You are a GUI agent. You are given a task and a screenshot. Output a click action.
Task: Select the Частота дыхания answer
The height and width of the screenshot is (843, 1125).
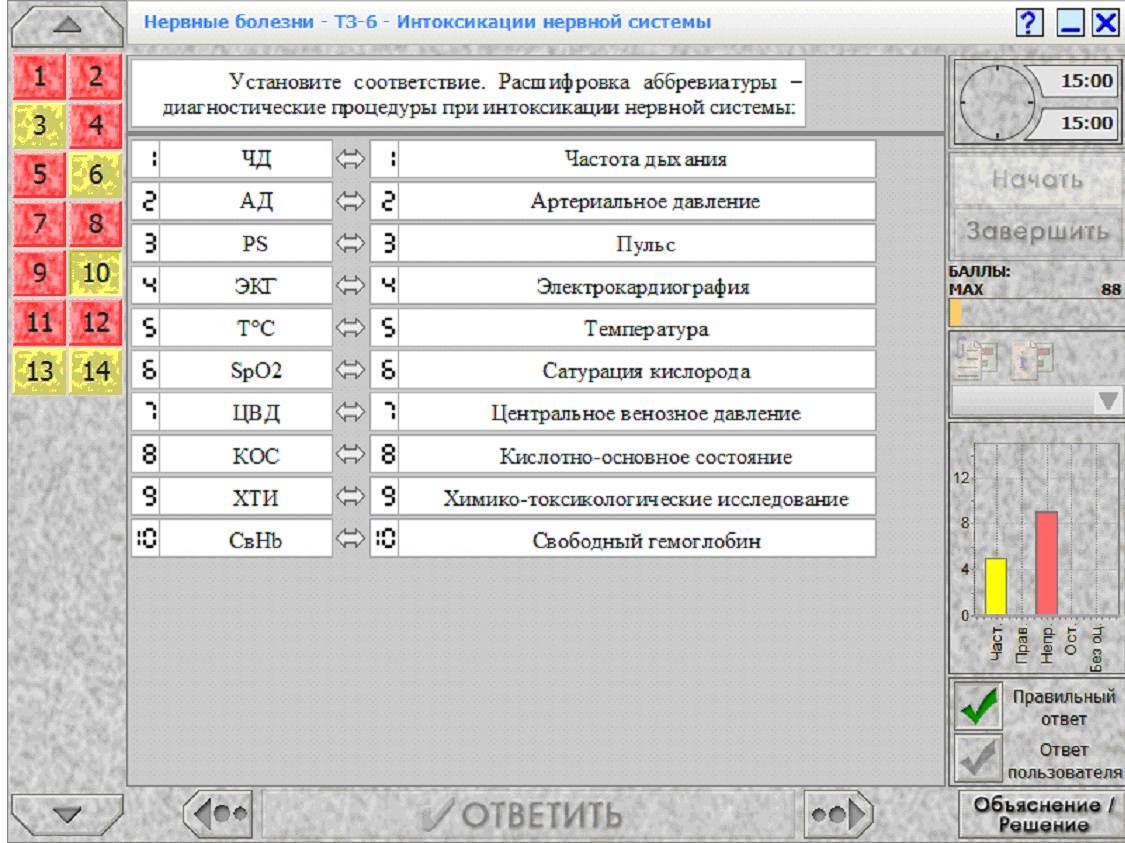(x=637, y=159)
